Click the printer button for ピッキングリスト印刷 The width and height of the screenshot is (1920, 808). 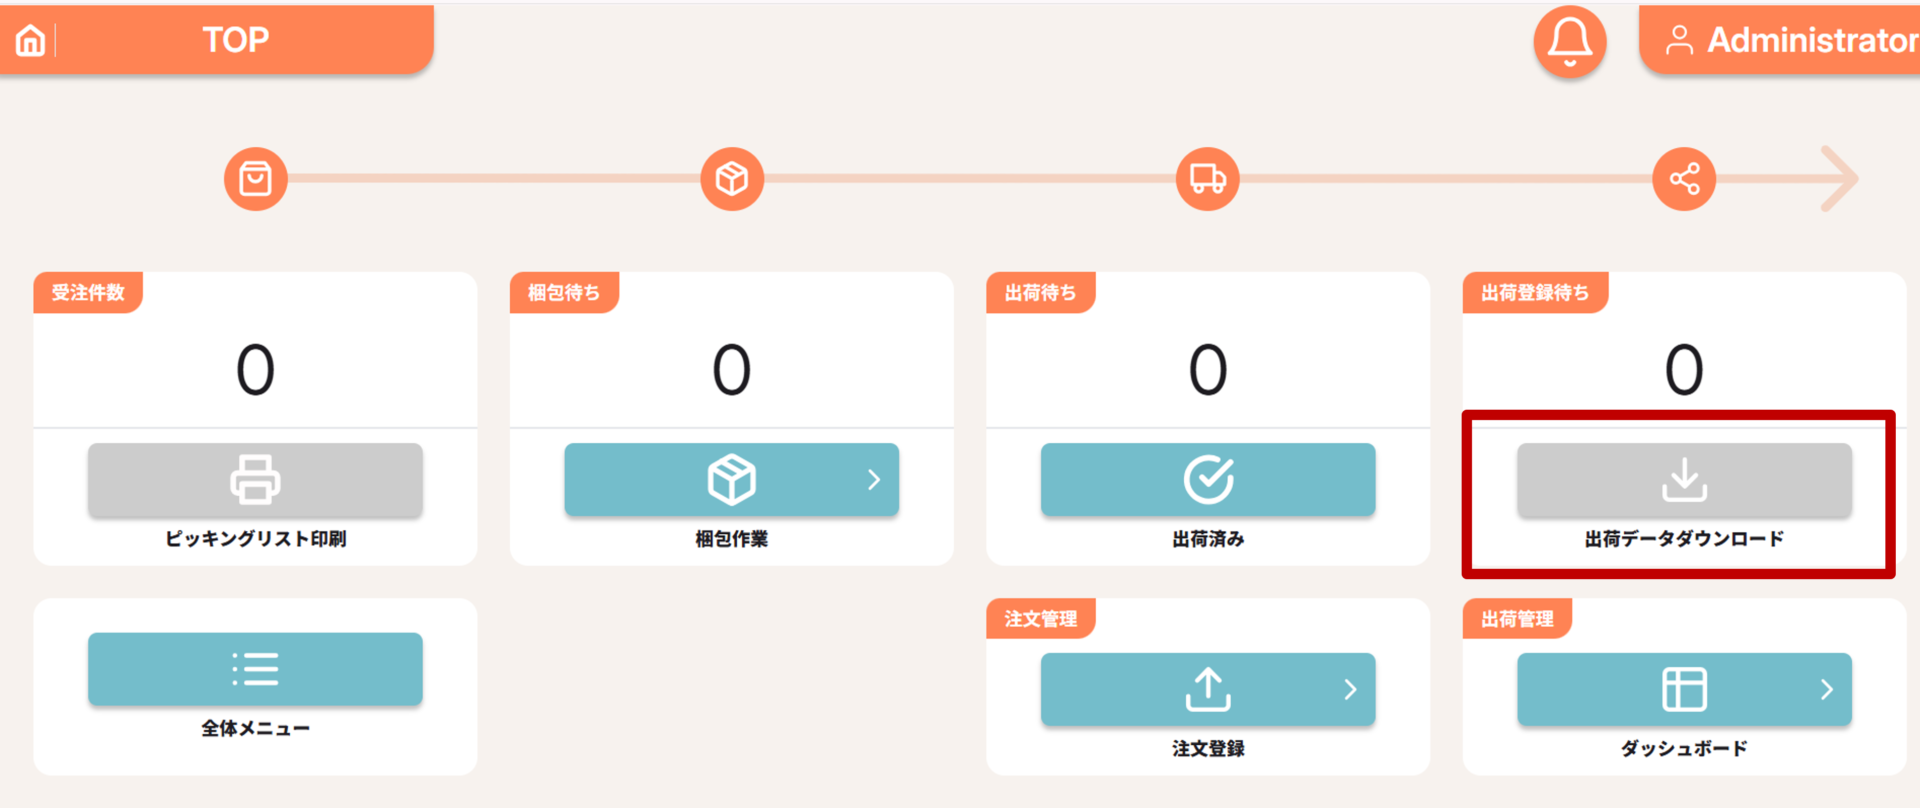[x=255, y=480]
